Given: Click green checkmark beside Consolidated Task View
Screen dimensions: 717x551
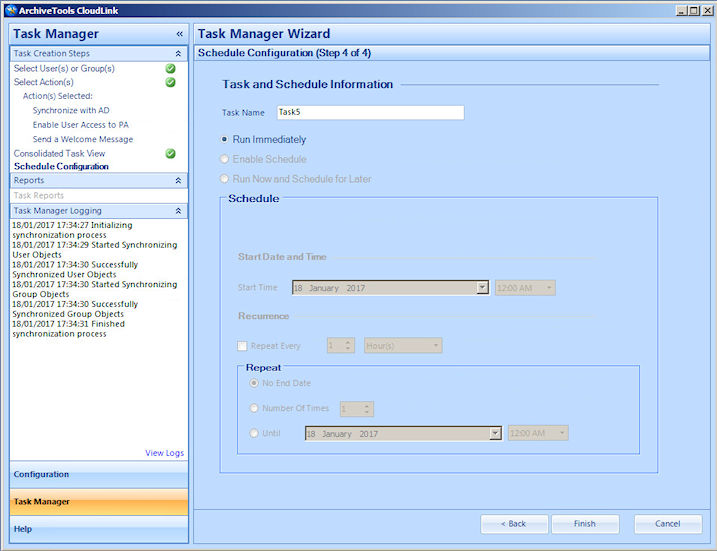Looking at the screenshot, I should (171, 154).
